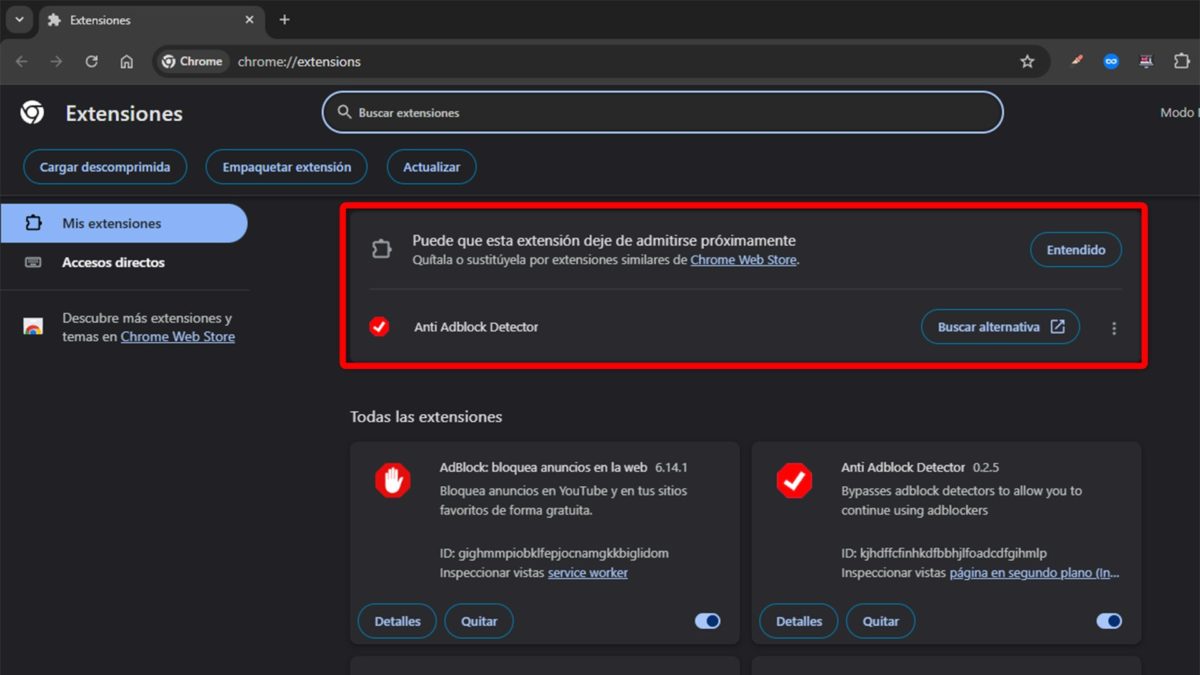Go back to previous page
Image resolution: width=1200 pixels, height=675 pixels.
(x=22, y=61)
